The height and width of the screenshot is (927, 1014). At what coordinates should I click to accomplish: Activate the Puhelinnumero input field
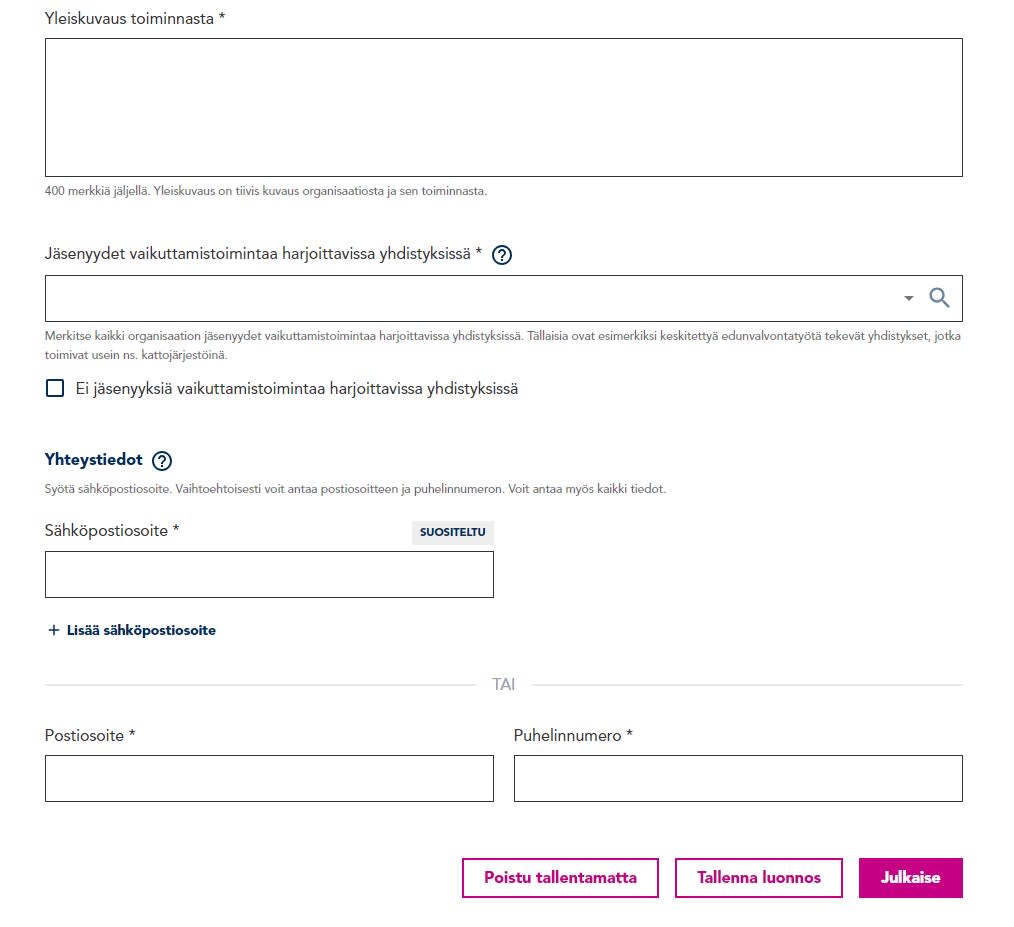(x=738, y=778)
